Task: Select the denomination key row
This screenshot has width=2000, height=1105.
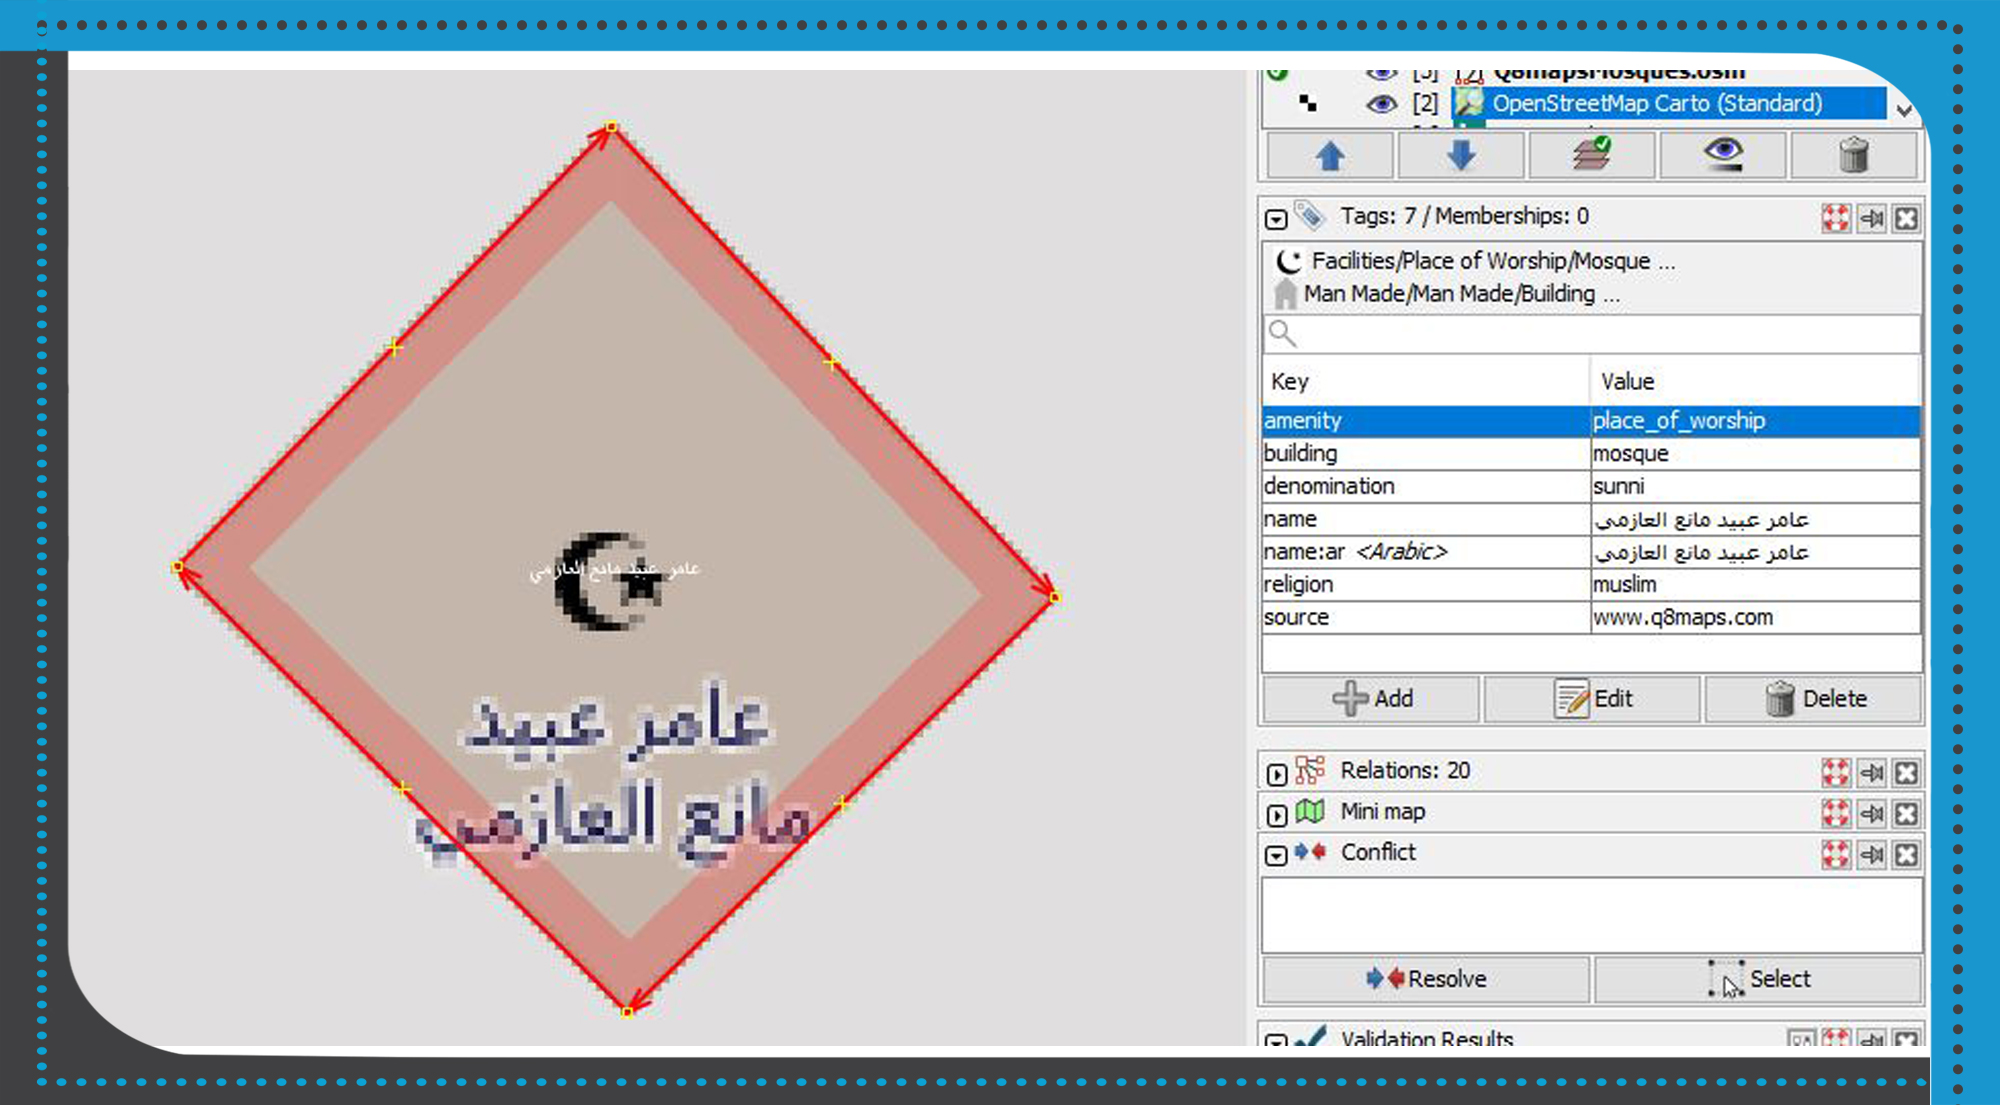Action: (x=1425, y=487)
